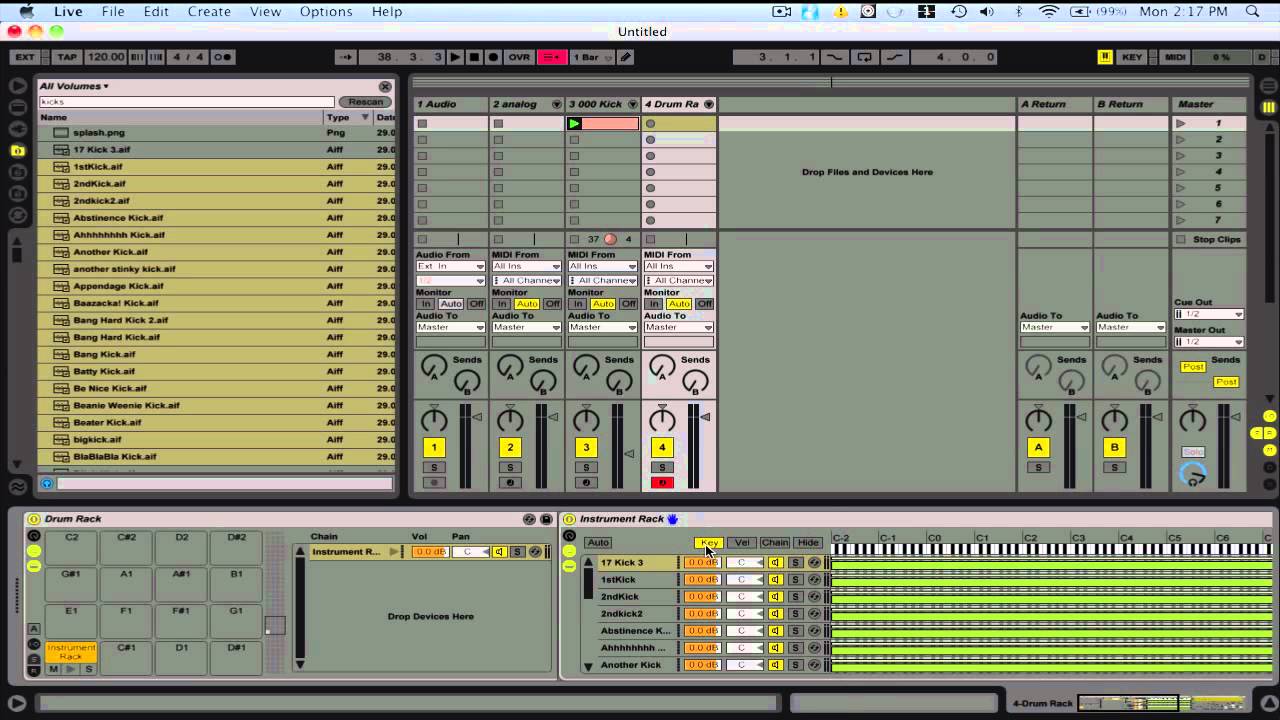Open the 1 Bar quantization menu
1280x720 pixels.
[x=592, y=57]
